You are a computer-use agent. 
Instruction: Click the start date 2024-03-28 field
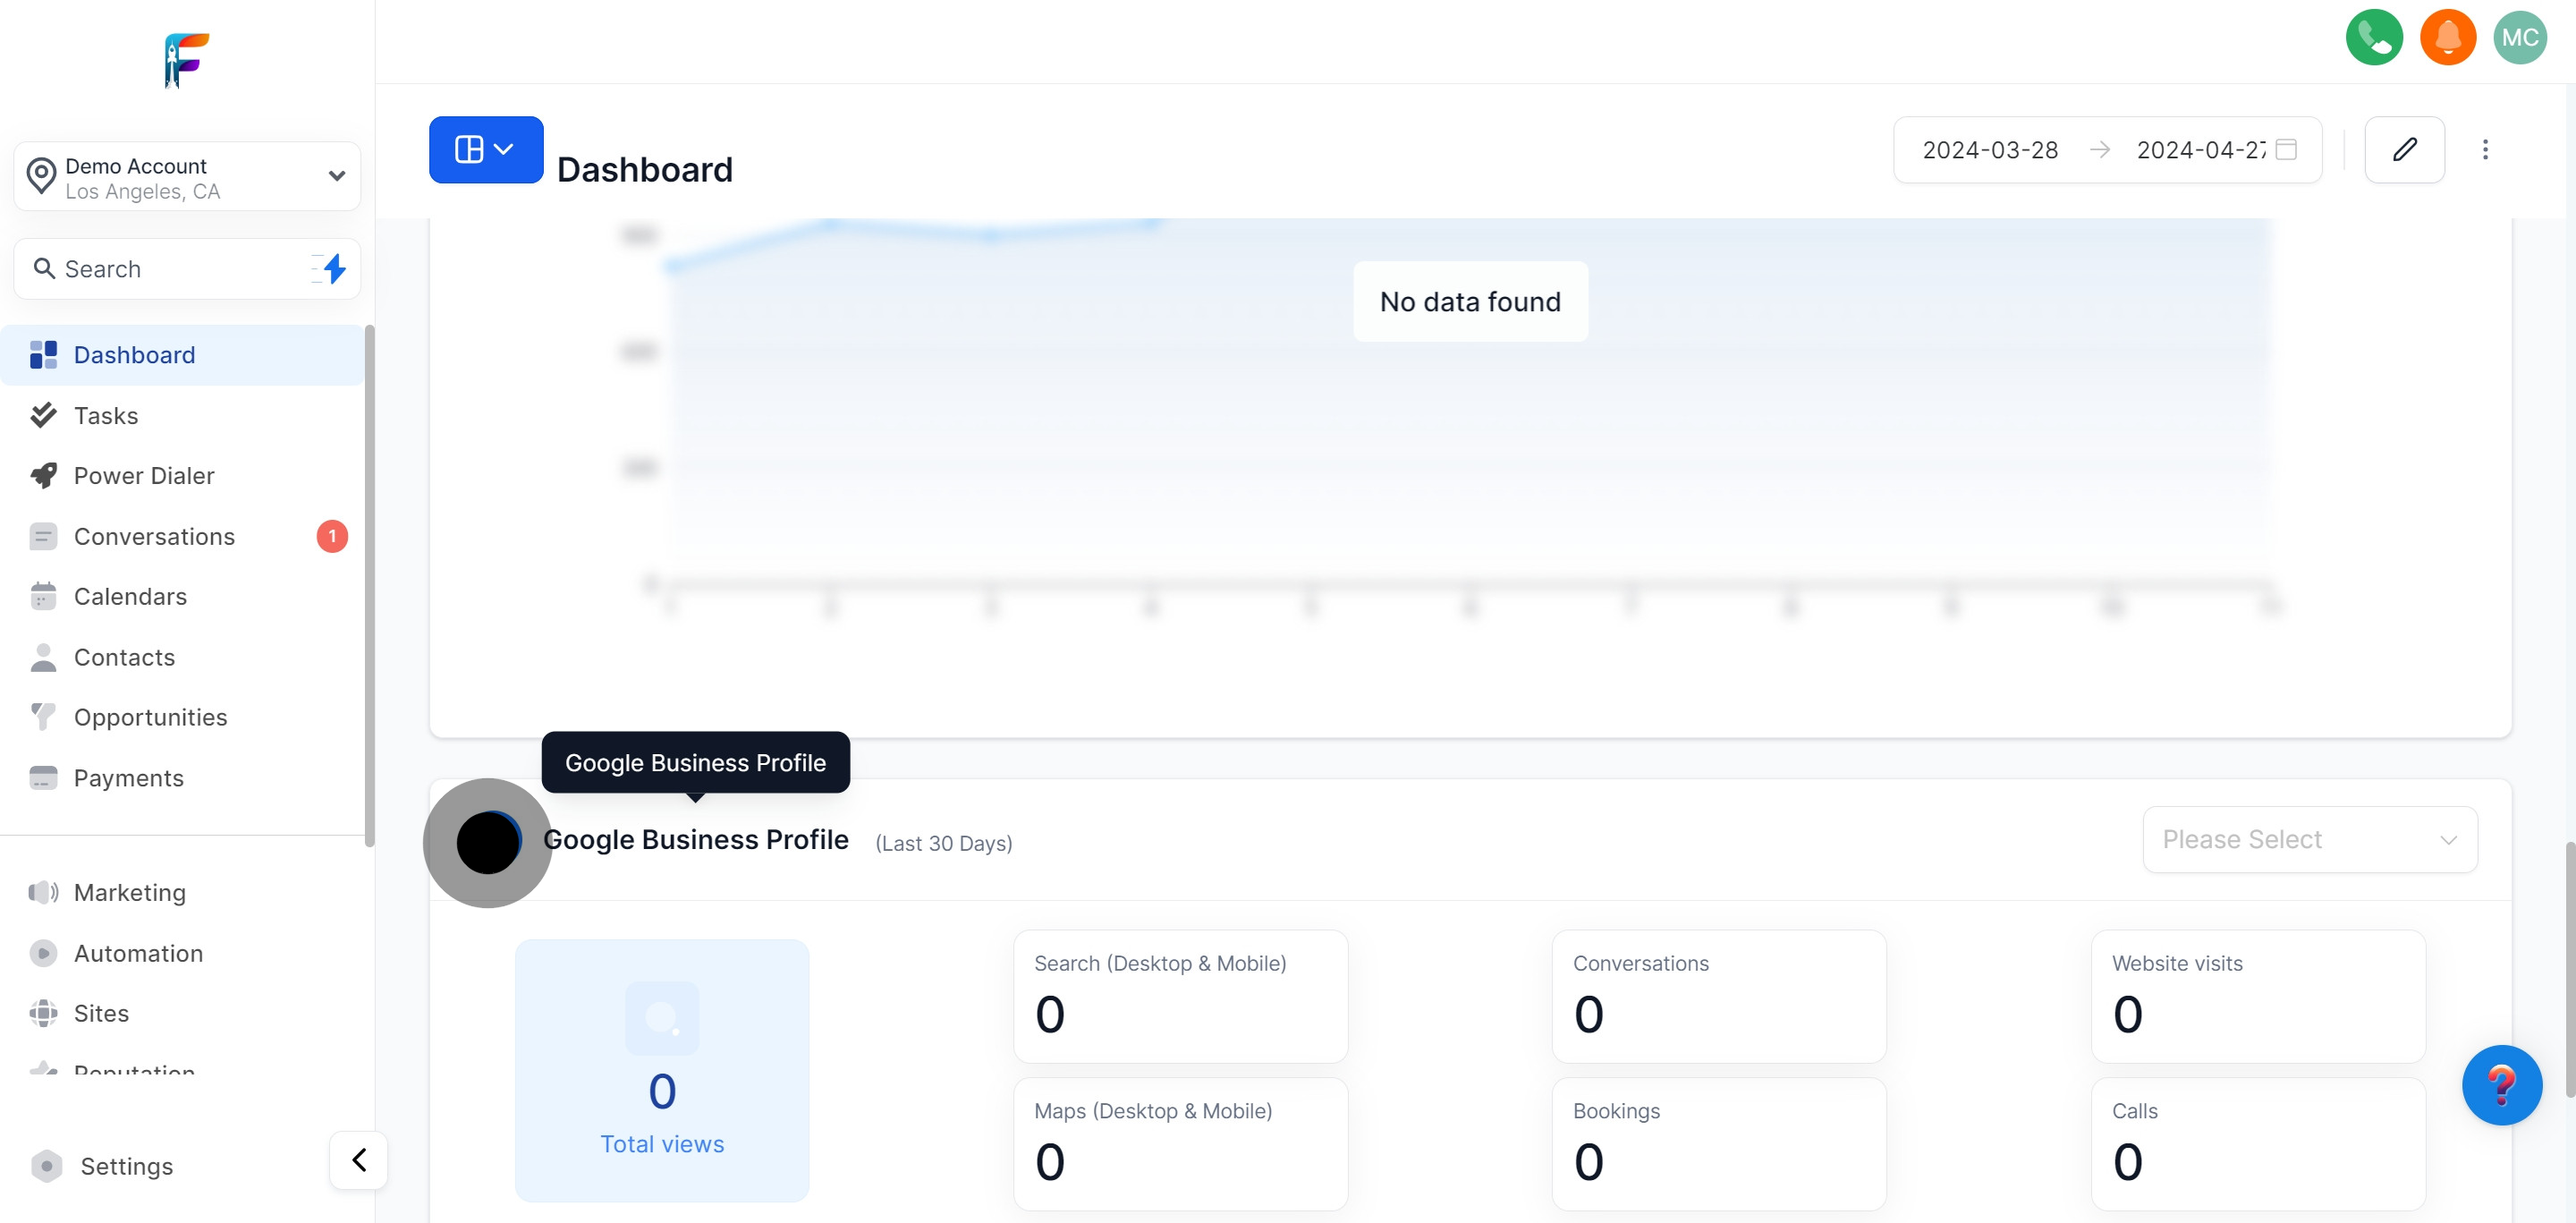pos(1990,150)
